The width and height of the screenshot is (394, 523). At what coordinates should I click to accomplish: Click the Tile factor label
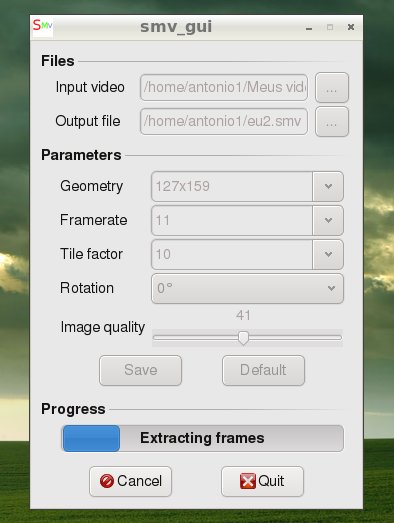click(91, 254)
